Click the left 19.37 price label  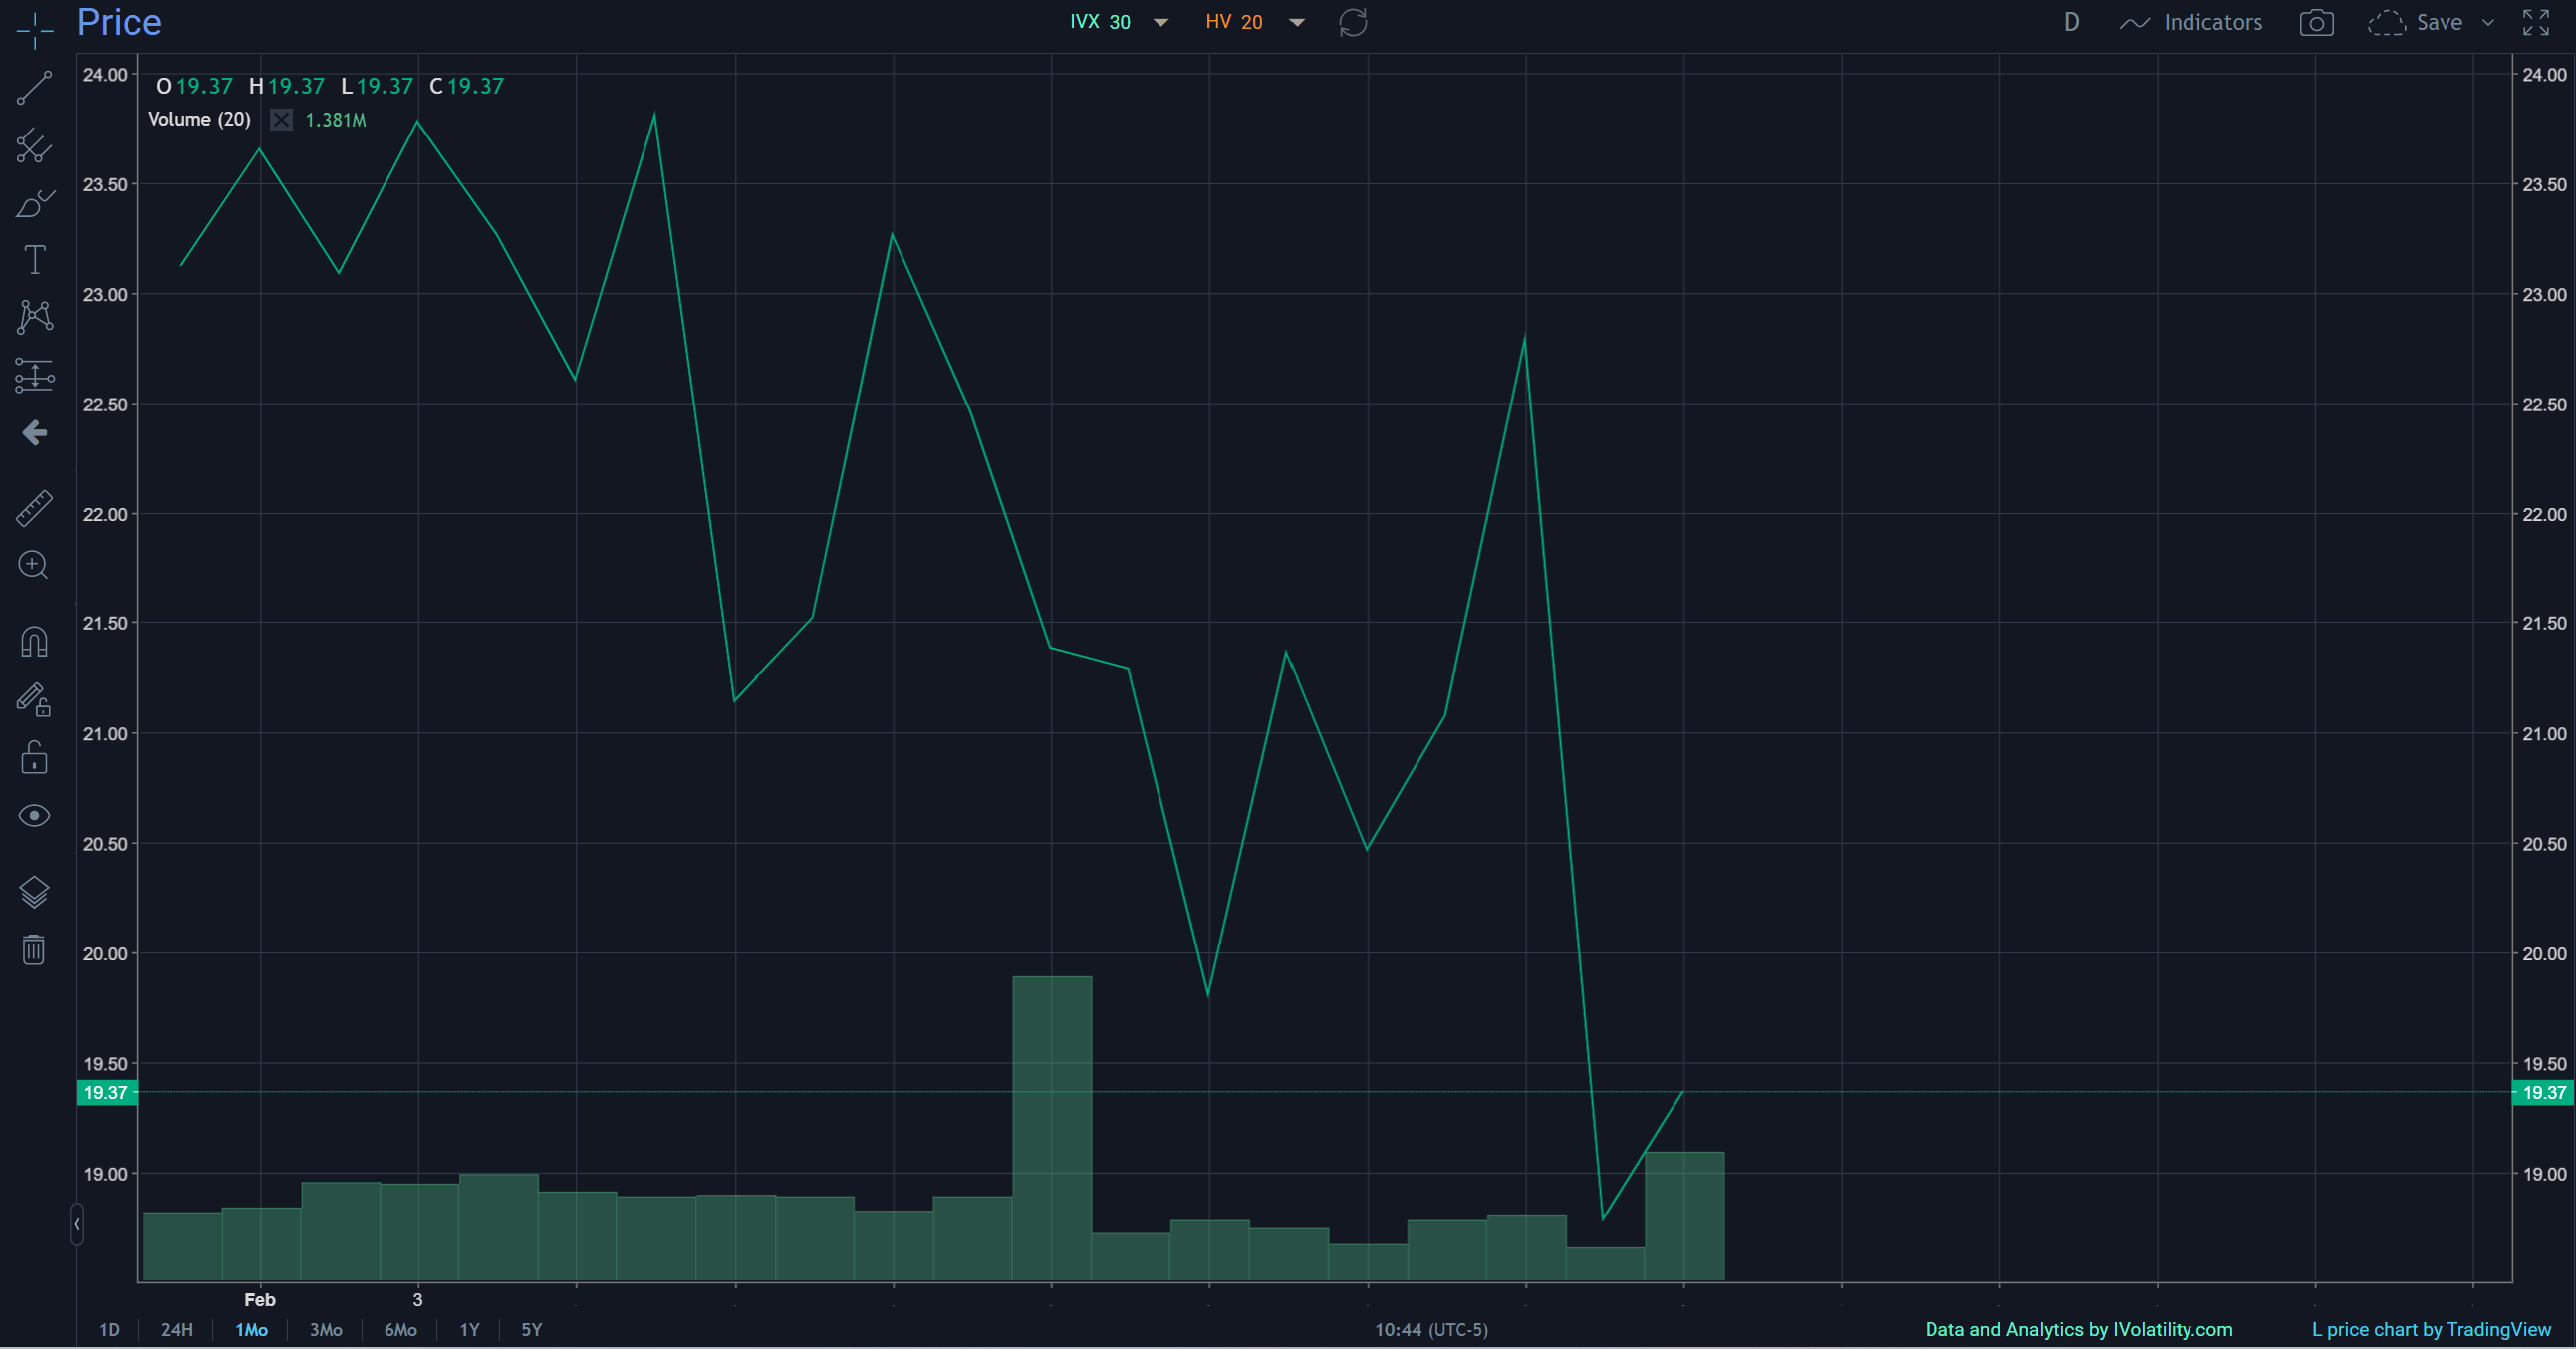coord(106,1093)
